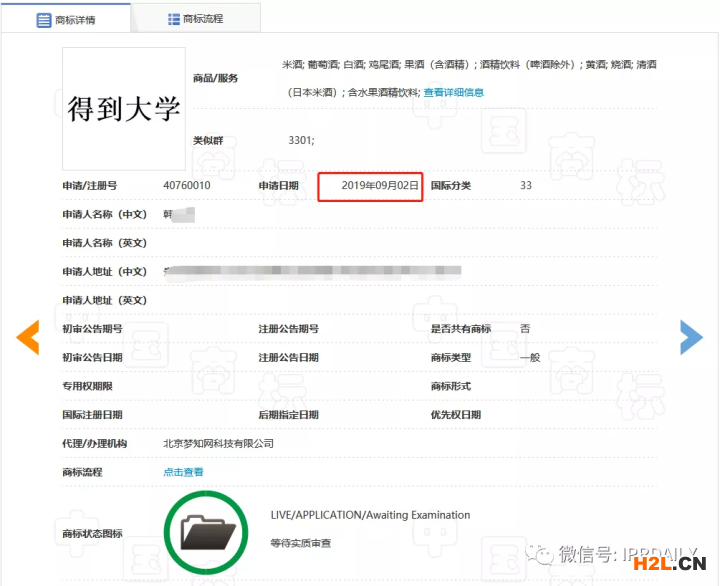The width and height of the screenshot is (720, 586).
Task: Click the 点击查看 link for 商标流程
Action: coord(183,472)
